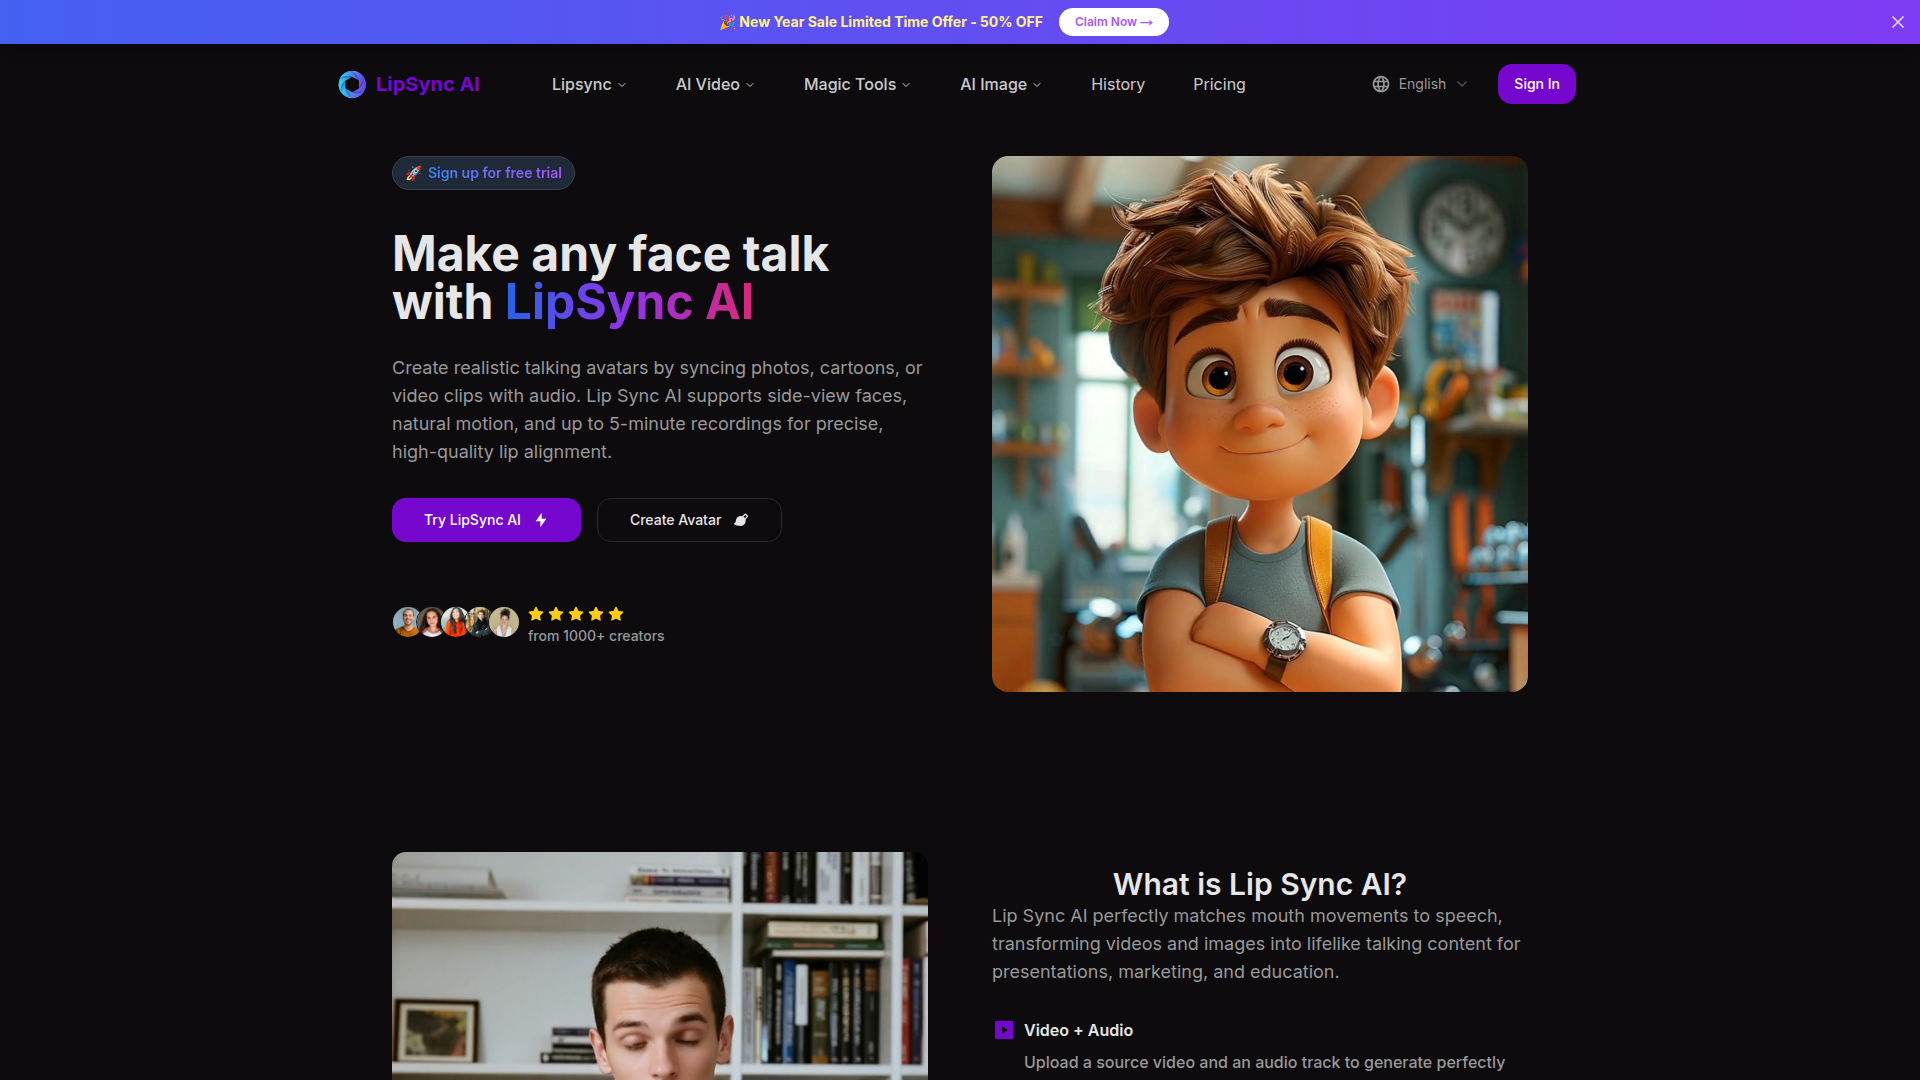Open the Magic Tools dropdown
The image size is (1920, 1080).
pos(857,84)
